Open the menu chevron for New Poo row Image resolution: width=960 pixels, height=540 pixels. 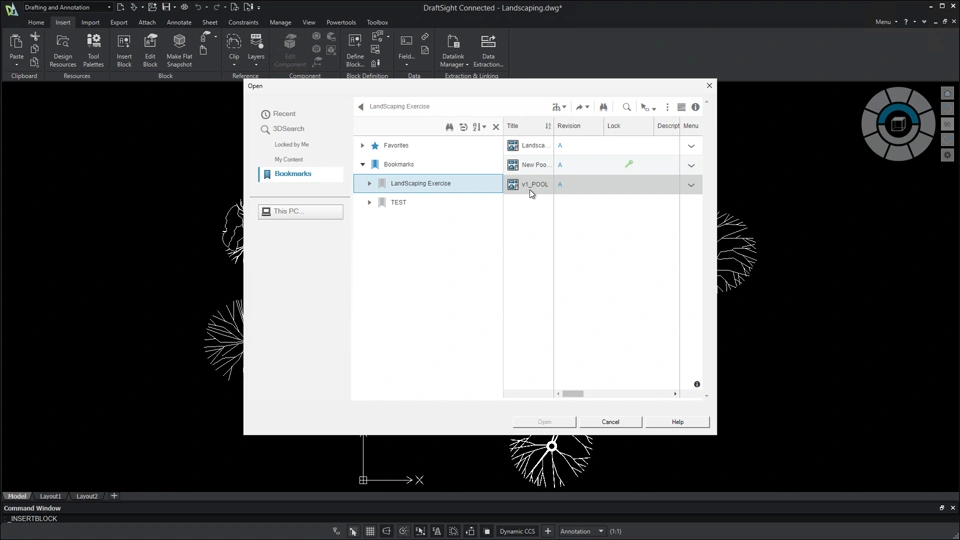tap(691, 165)
